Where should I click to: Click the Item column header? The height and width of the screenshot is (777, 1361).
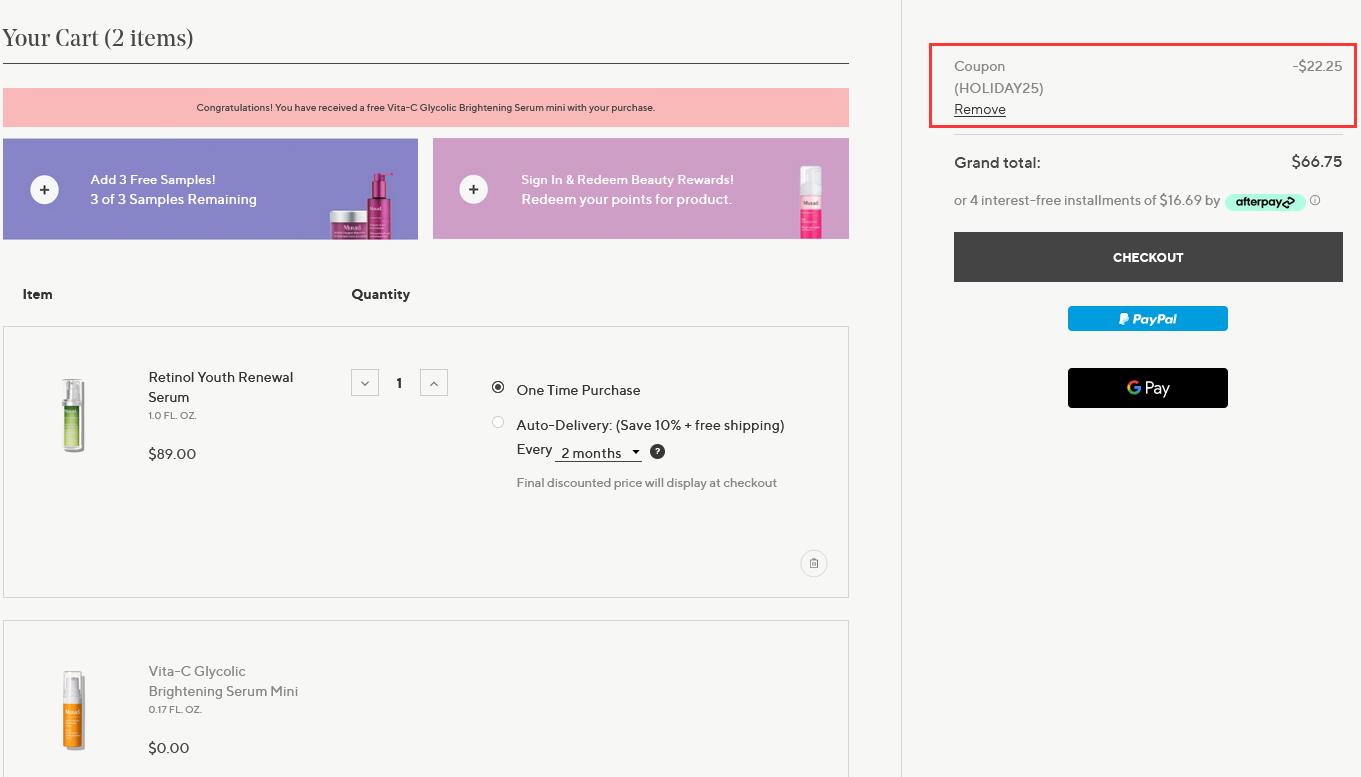[x=38, y=294]
